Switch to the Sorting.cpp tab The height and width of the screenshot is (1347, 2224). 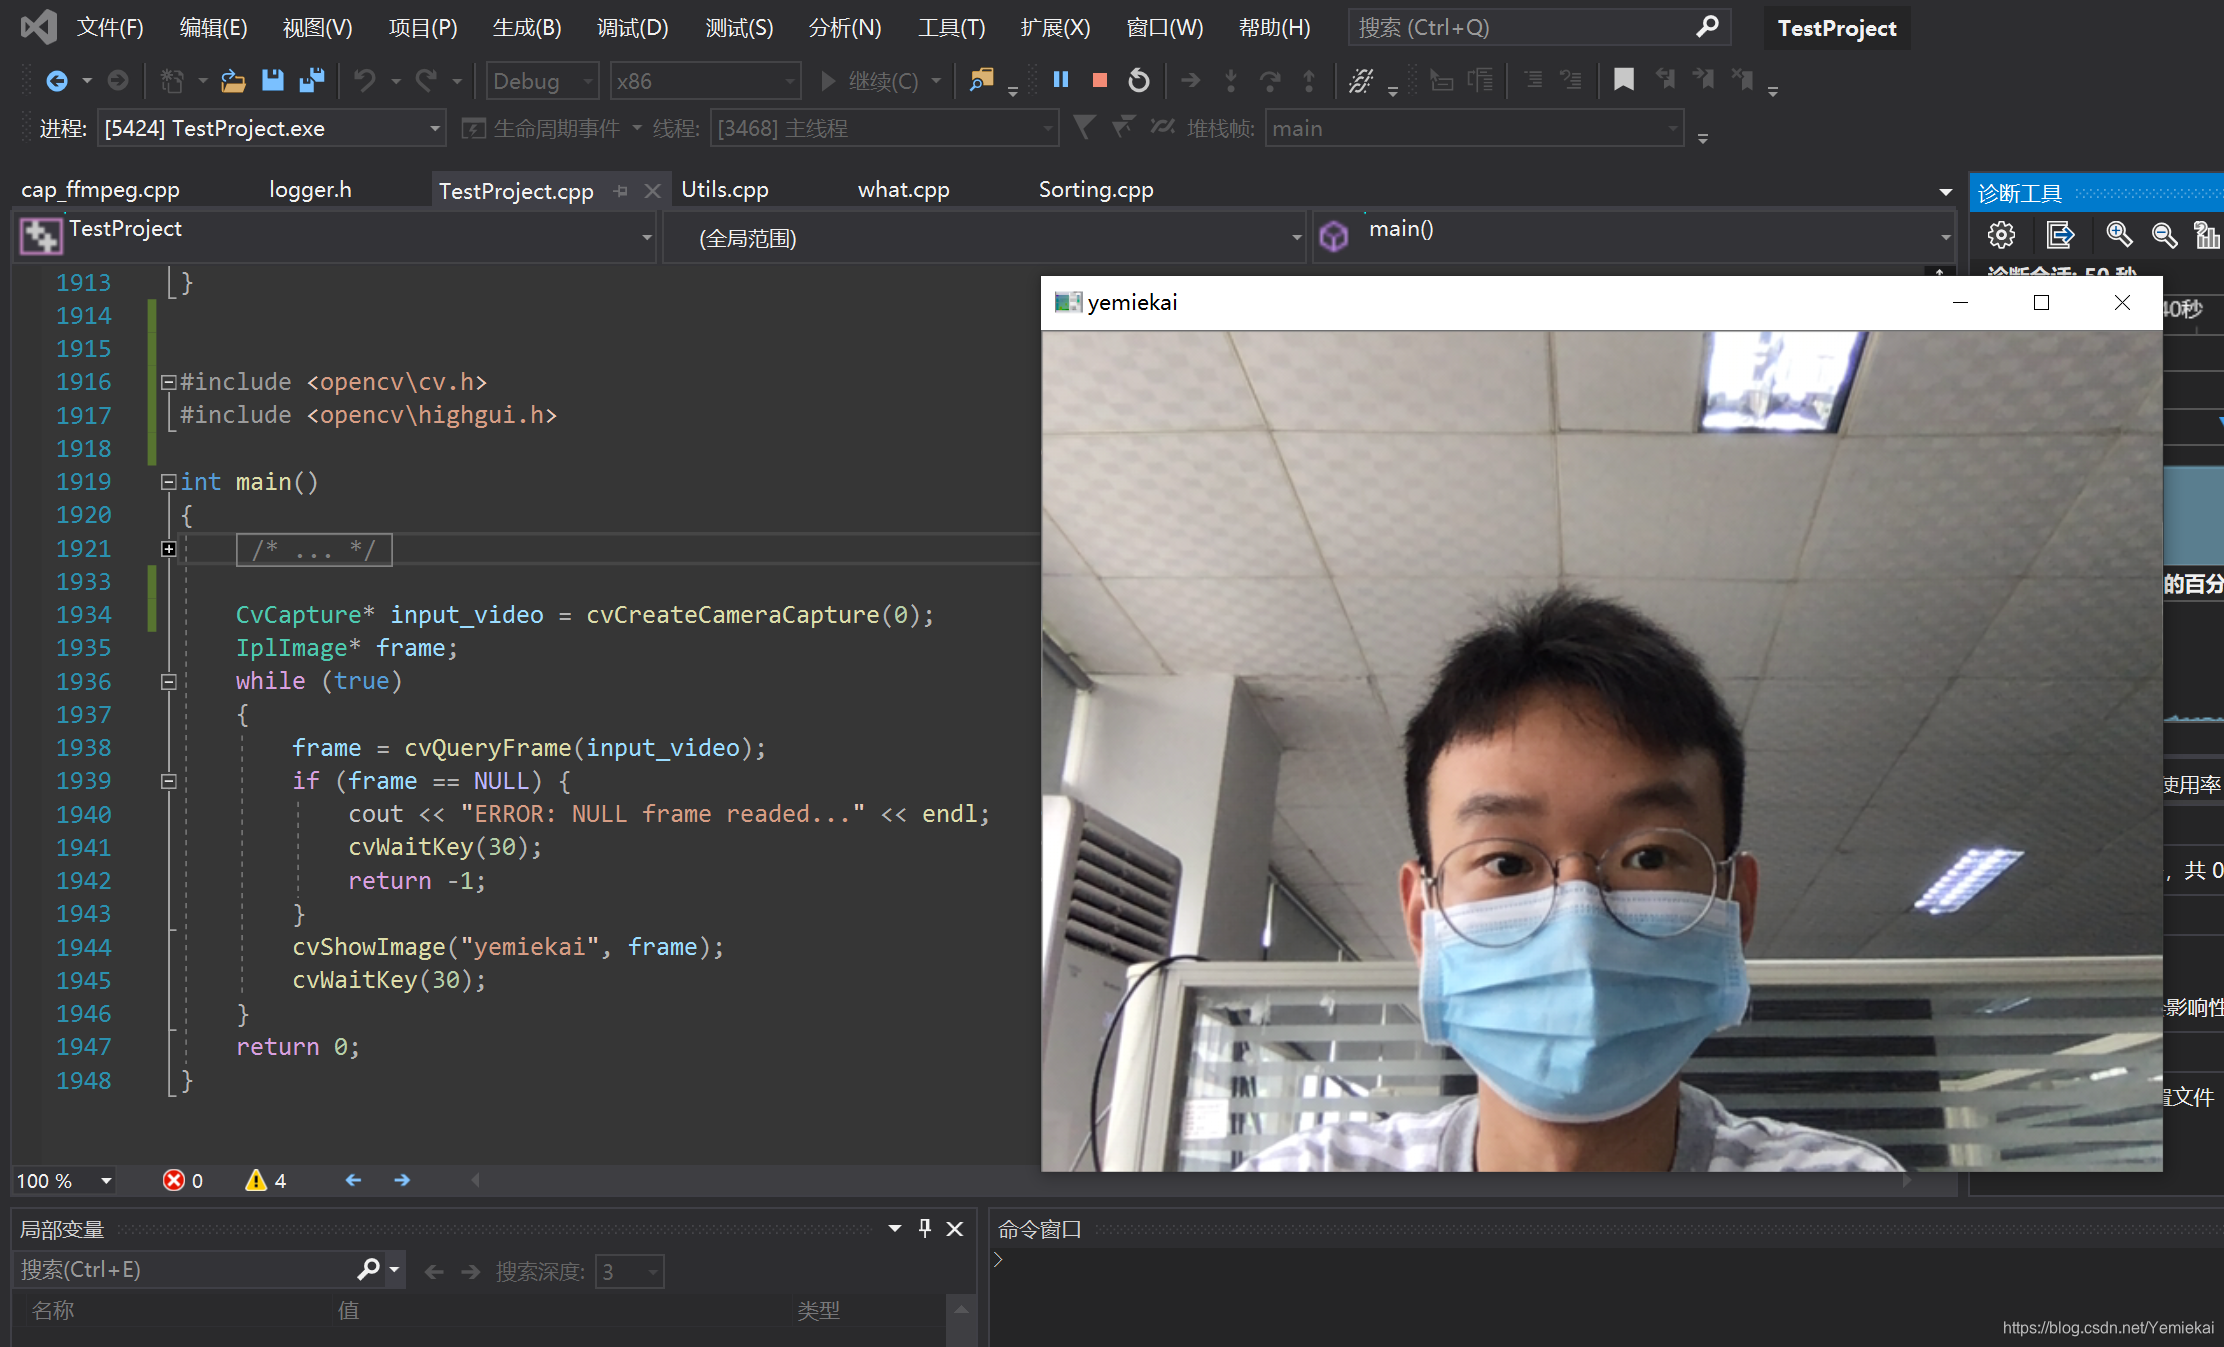point(1095,190)
